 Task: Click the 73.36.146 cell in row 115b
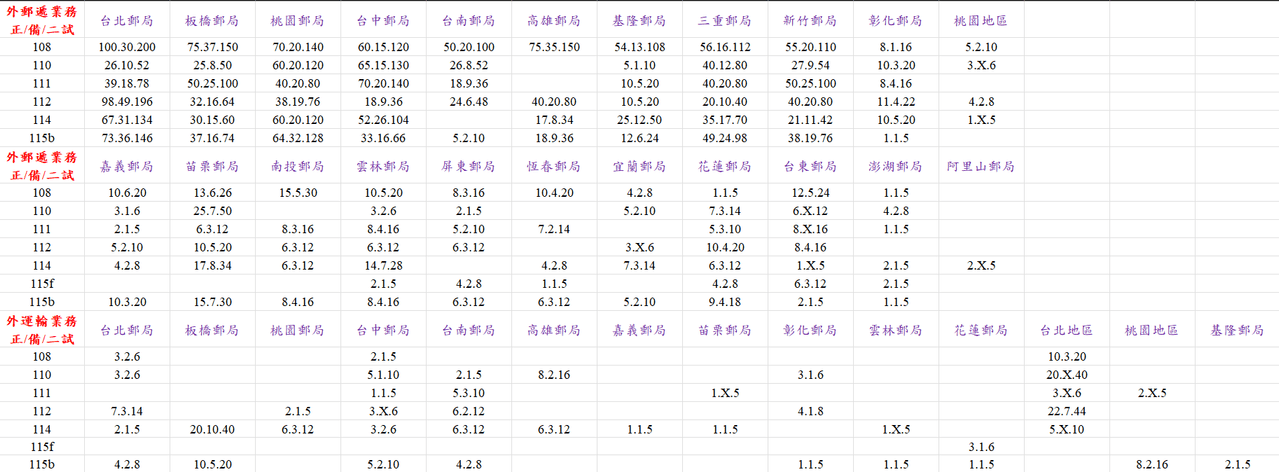click(x=127, y=138)
